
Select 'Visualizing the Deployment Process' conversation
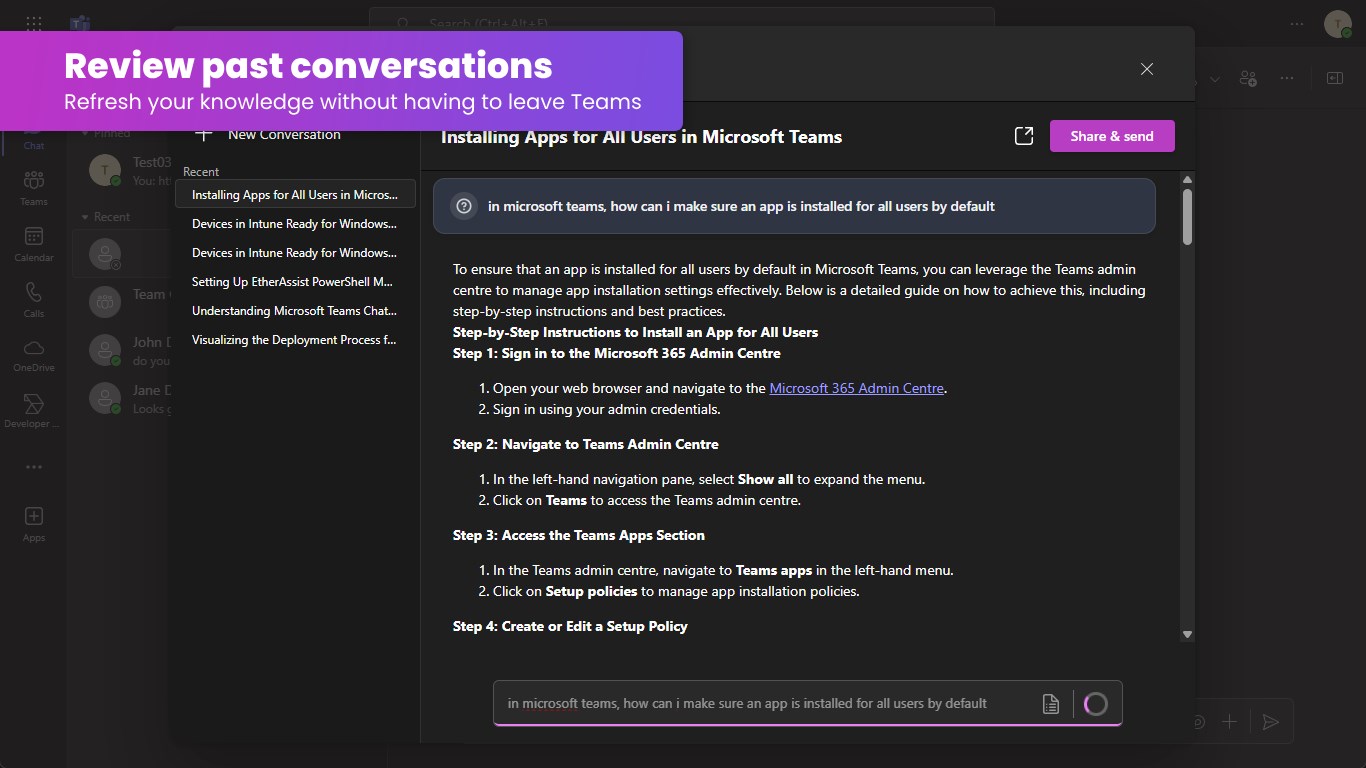(x=295, y=340)
